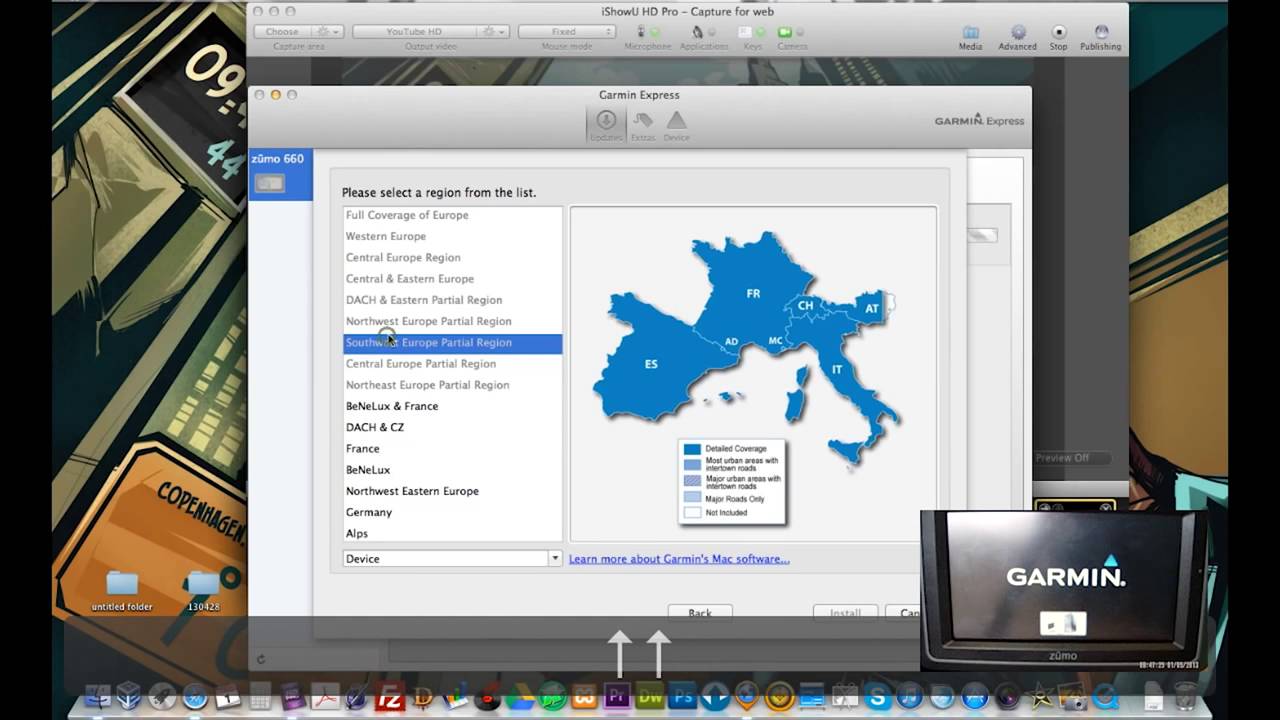
Task: Click the Choose capture area button
Action: 283,32
